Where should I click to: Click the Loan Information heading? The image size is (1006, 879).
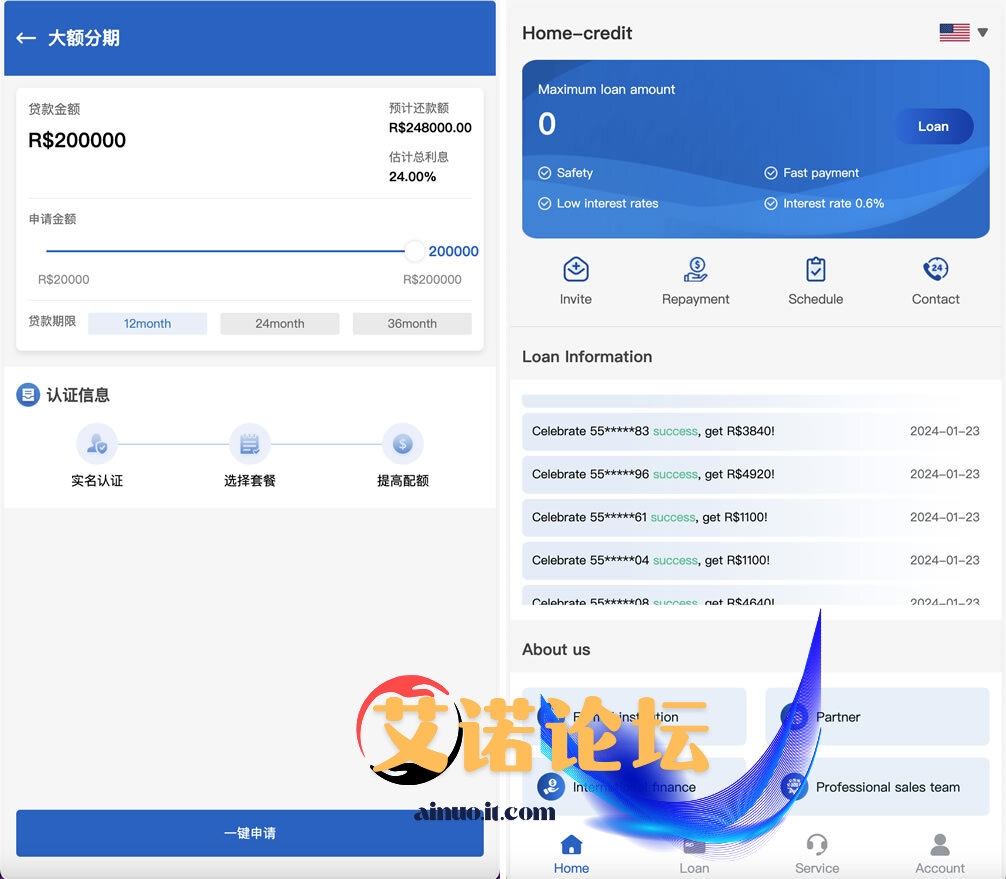(587, 356)
